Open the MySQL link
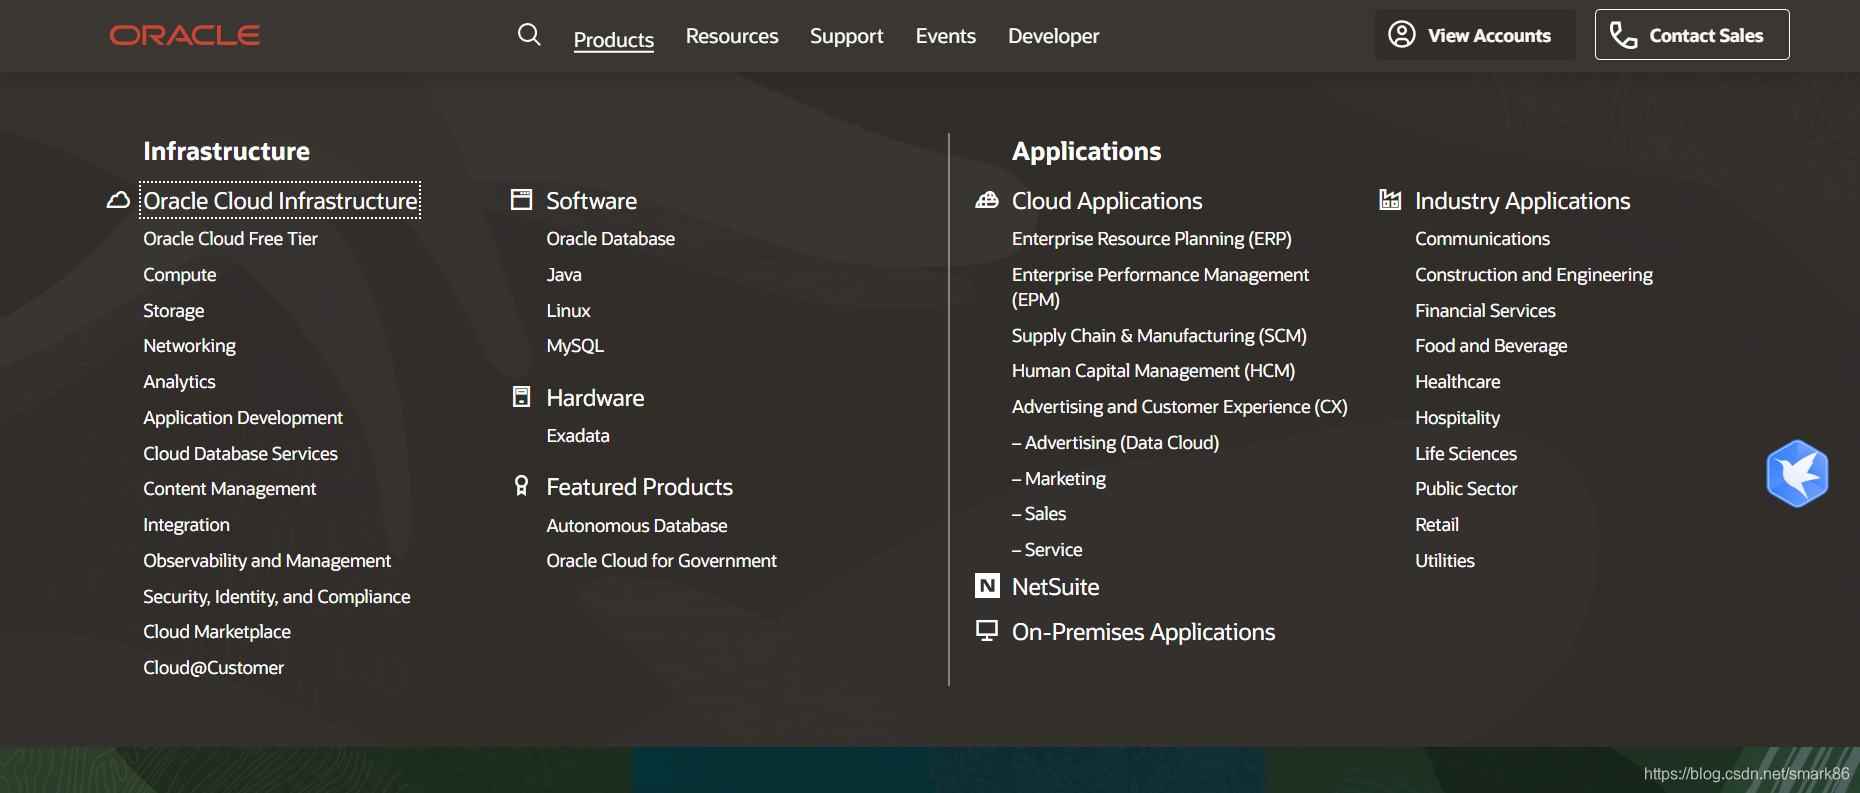1860x793 pixels. point(575,346)
